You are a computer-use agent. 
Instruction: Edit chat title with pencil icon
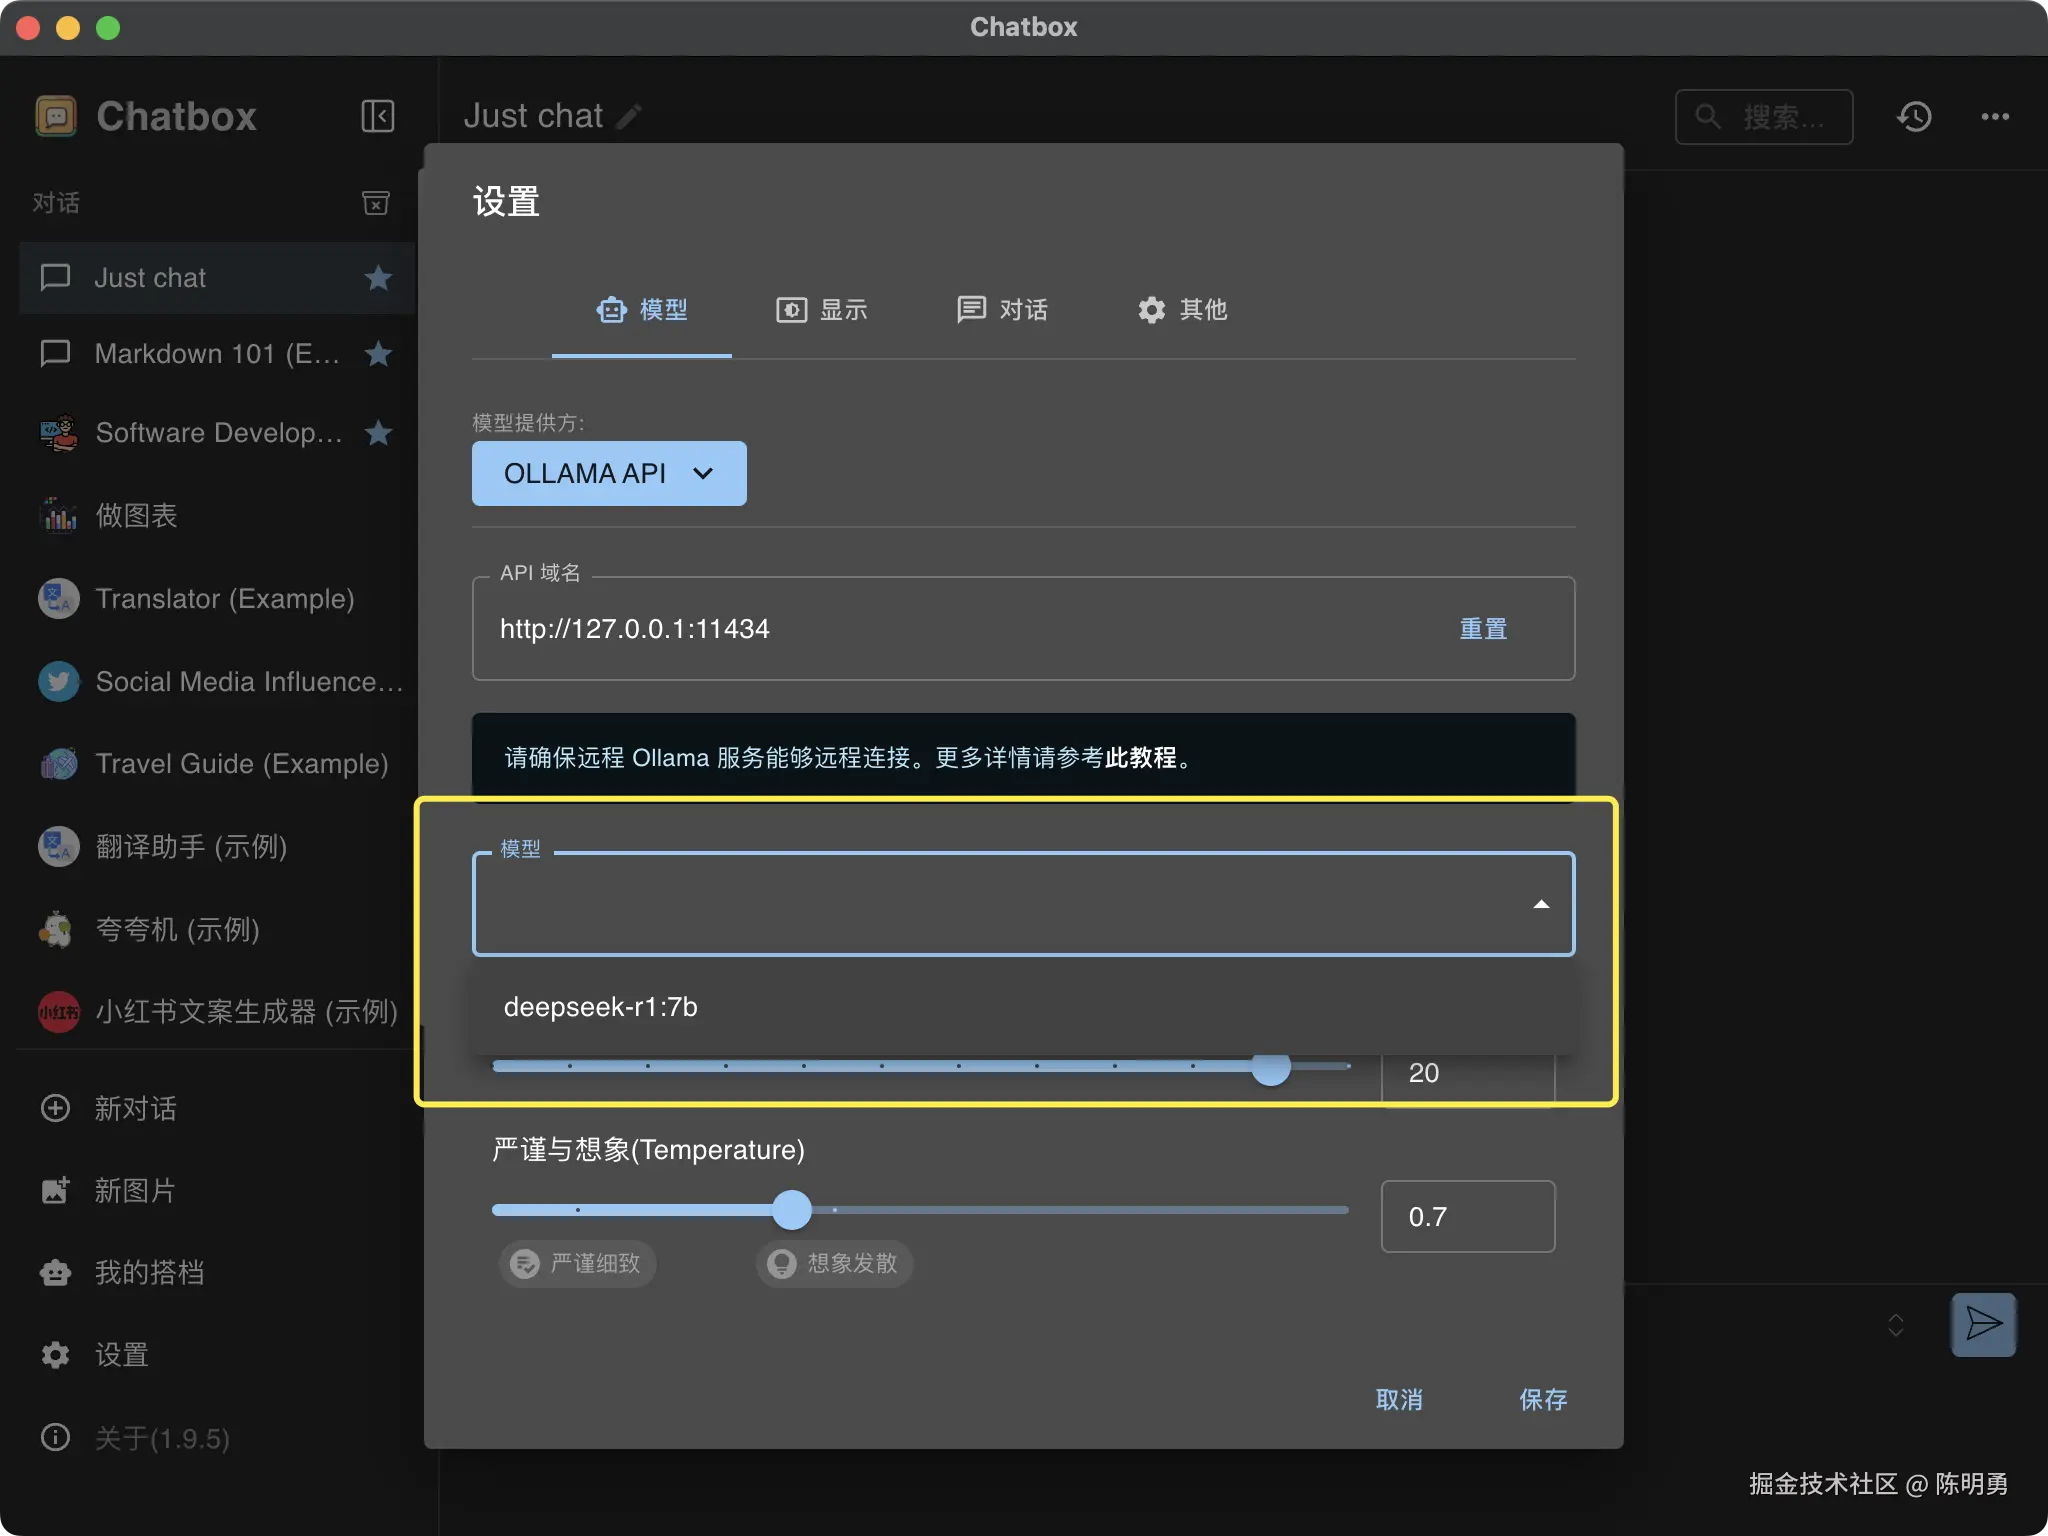tap(629, 117)
